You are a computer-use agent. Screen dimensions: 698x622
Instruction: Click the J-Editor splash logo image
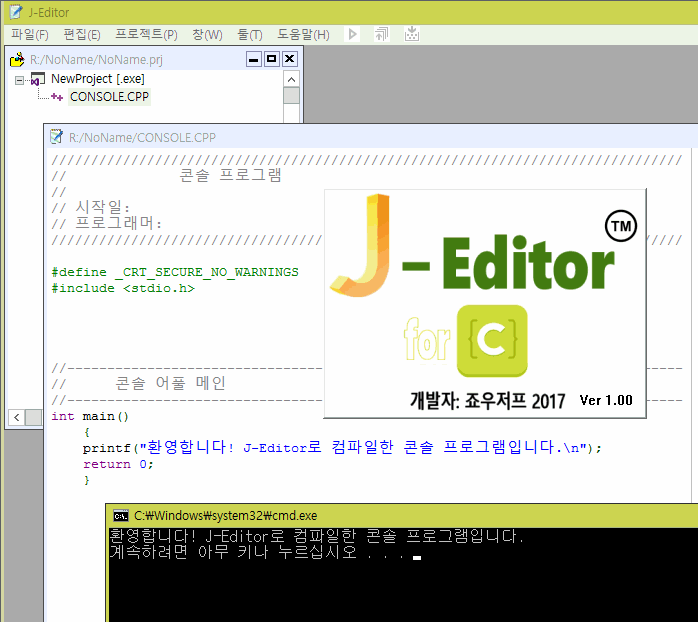pyautogui.click(x=485, y=303)
